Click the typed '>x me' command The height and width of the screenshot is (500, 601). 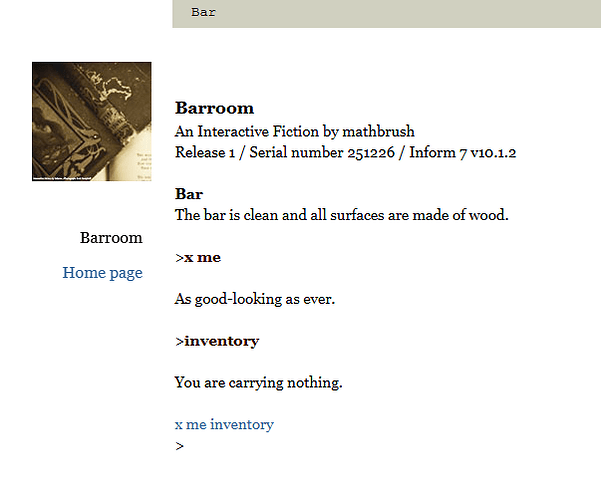click(x=198, y=257)
